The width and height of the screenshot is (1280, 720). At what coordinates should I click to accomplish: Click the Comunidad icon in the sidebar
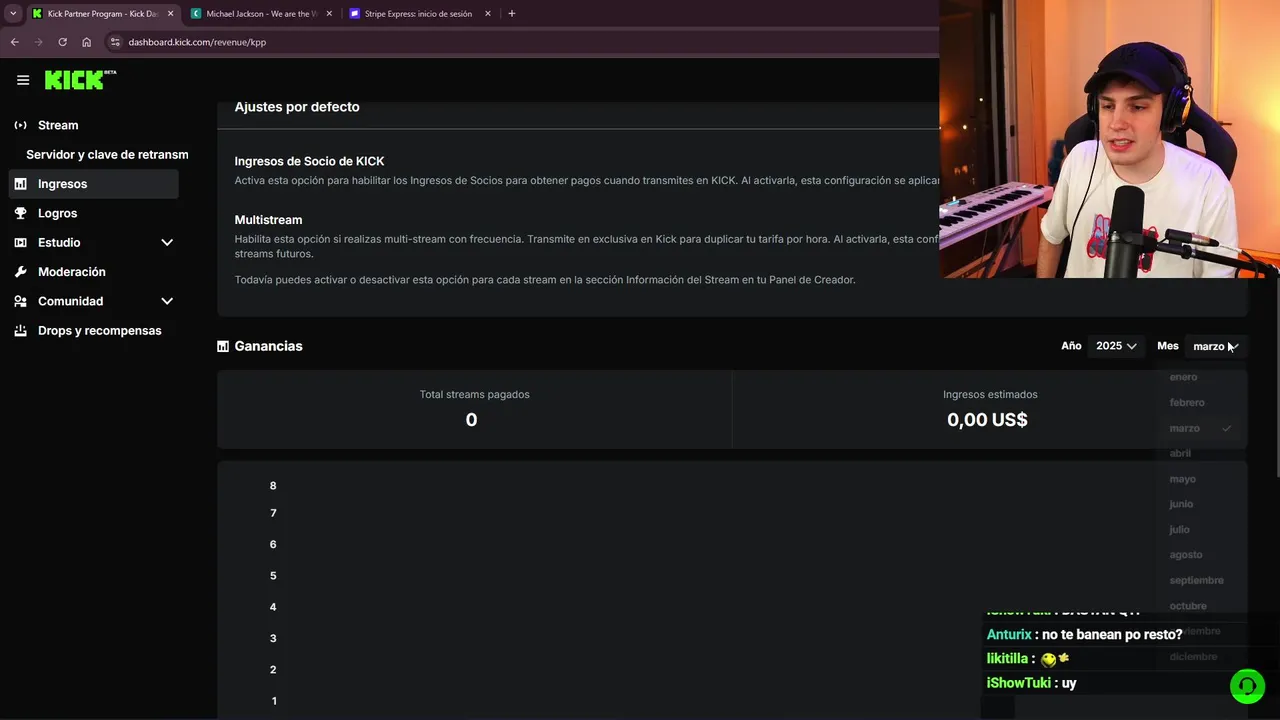click(x=20, y=301)
